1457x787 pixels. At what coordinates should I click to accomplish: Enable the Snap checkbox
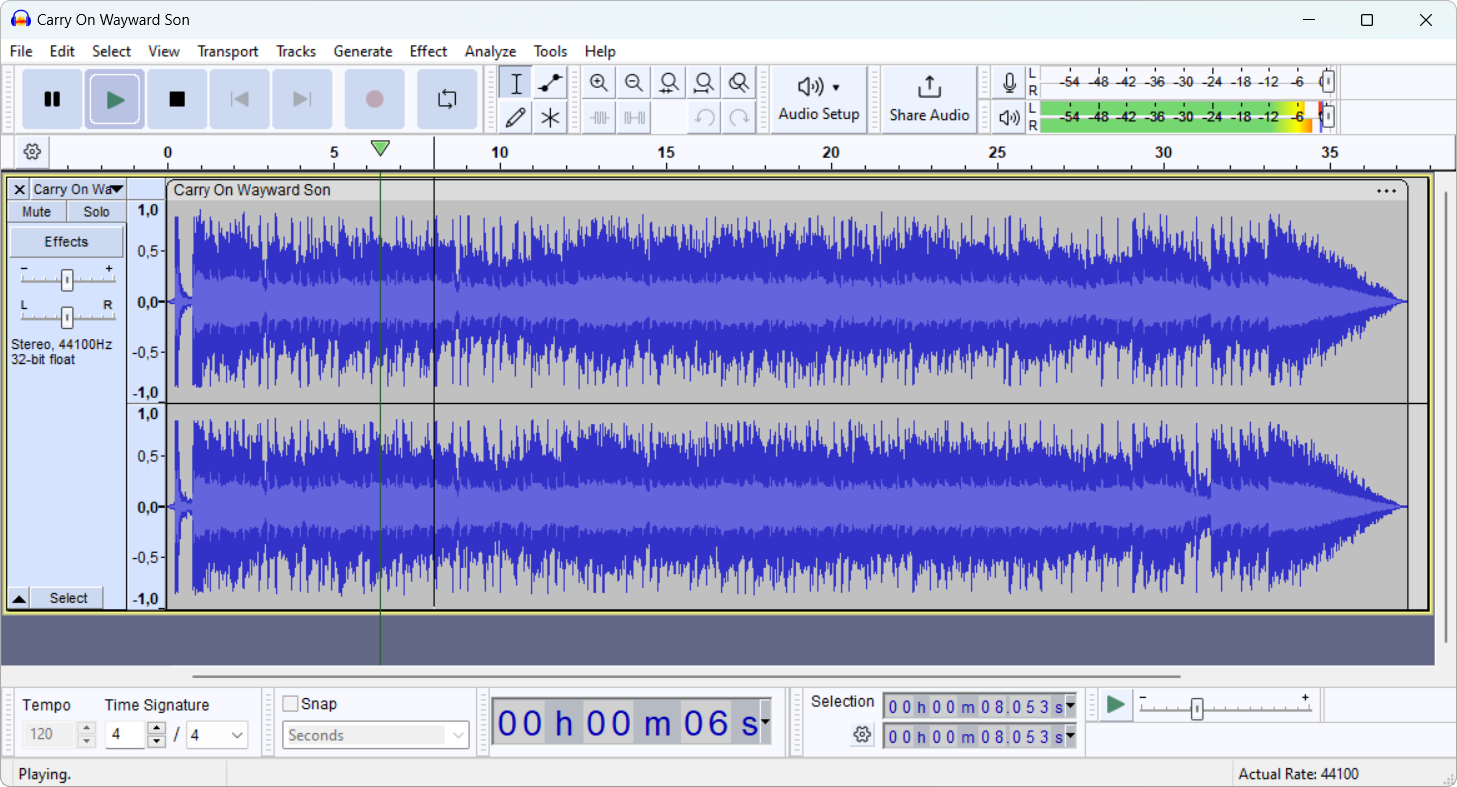pyautogui.click(x=291, y=704)
